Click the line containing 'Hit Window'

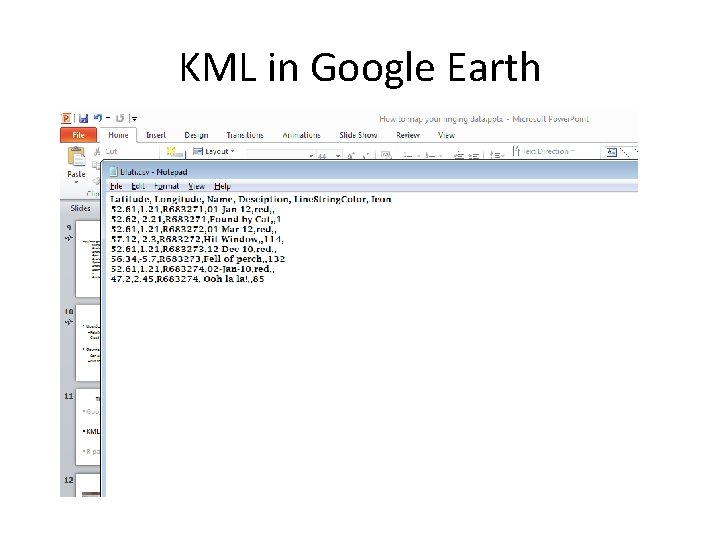tap(197, 239)
